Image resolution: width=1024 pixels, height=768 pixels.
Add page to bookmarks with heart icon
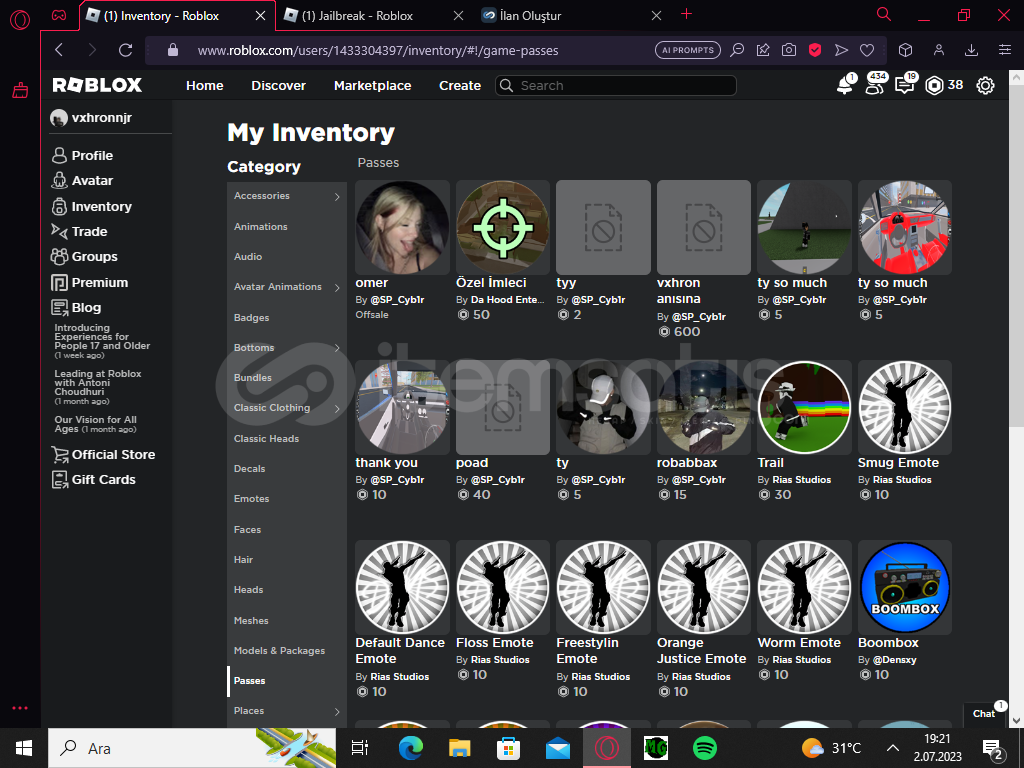pos(867,50)
